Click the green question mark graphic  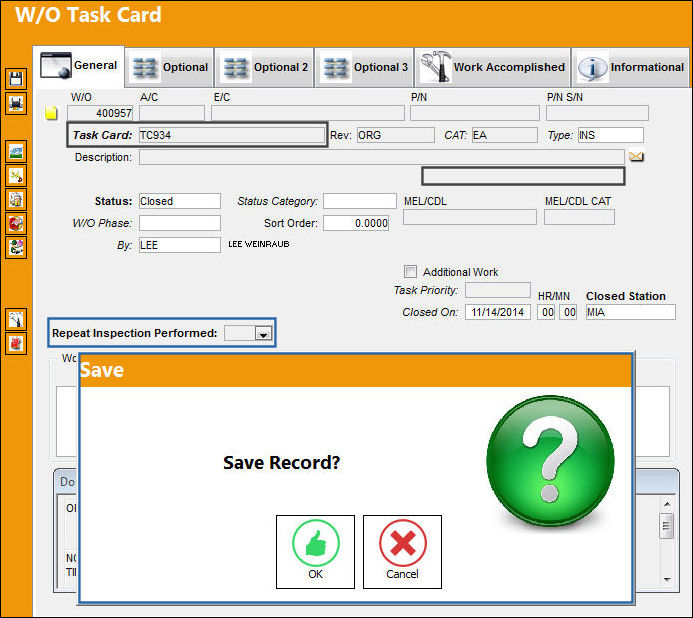pyautogui.click(x=550, y=460)
